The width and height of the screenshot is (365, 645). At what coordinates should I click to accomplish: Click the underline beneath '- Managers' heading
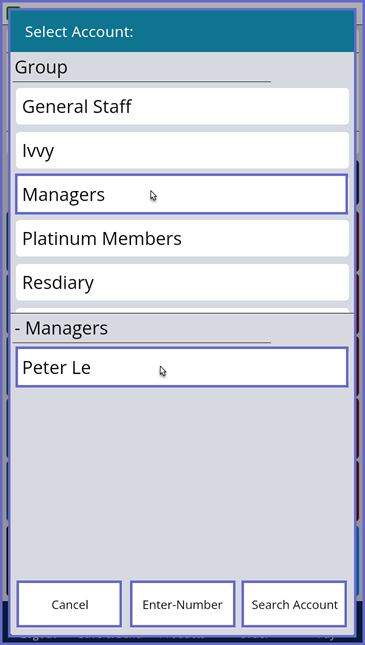point(142,342)
